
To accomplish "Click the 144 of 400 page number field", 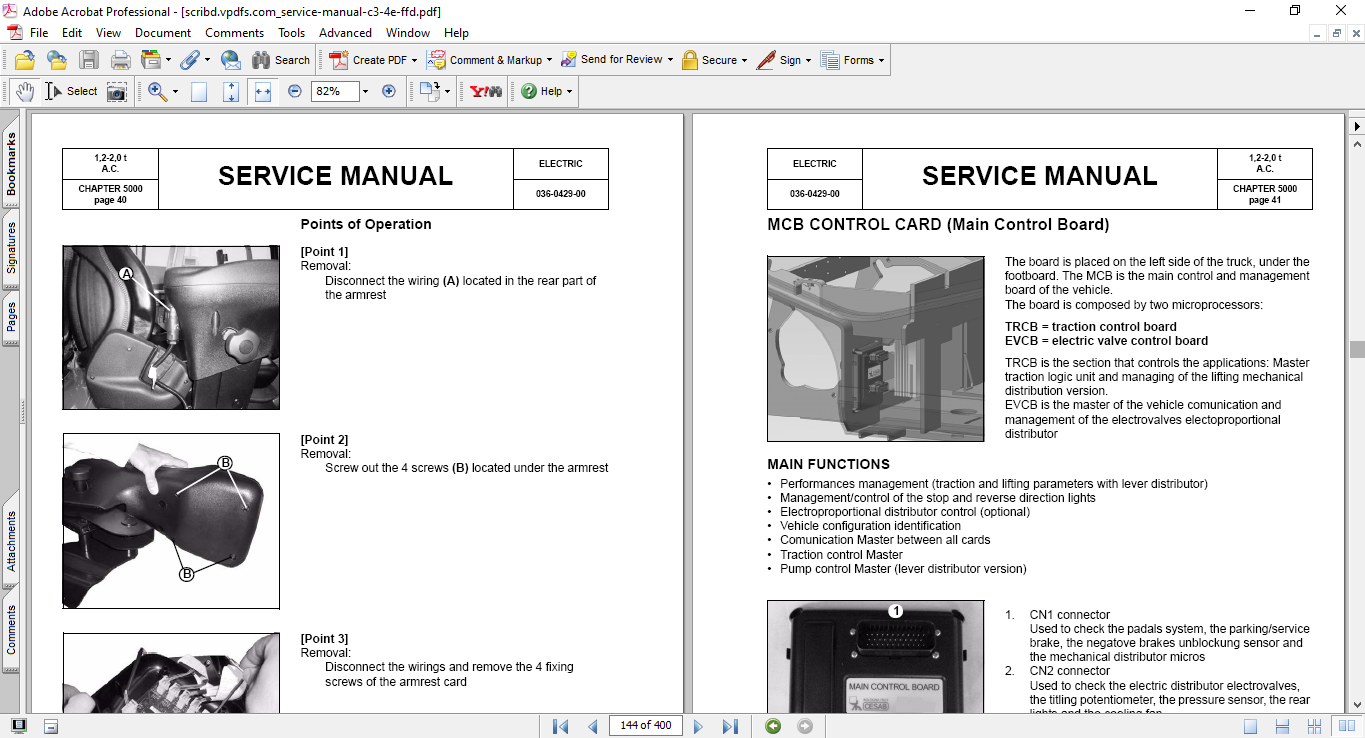I will click(646, 725).
